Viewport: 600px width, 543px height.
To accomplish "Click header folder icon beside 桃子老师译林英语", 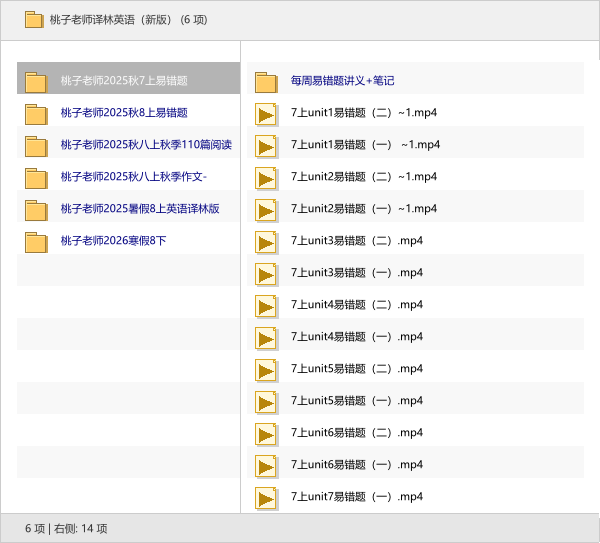I will 34,20.
